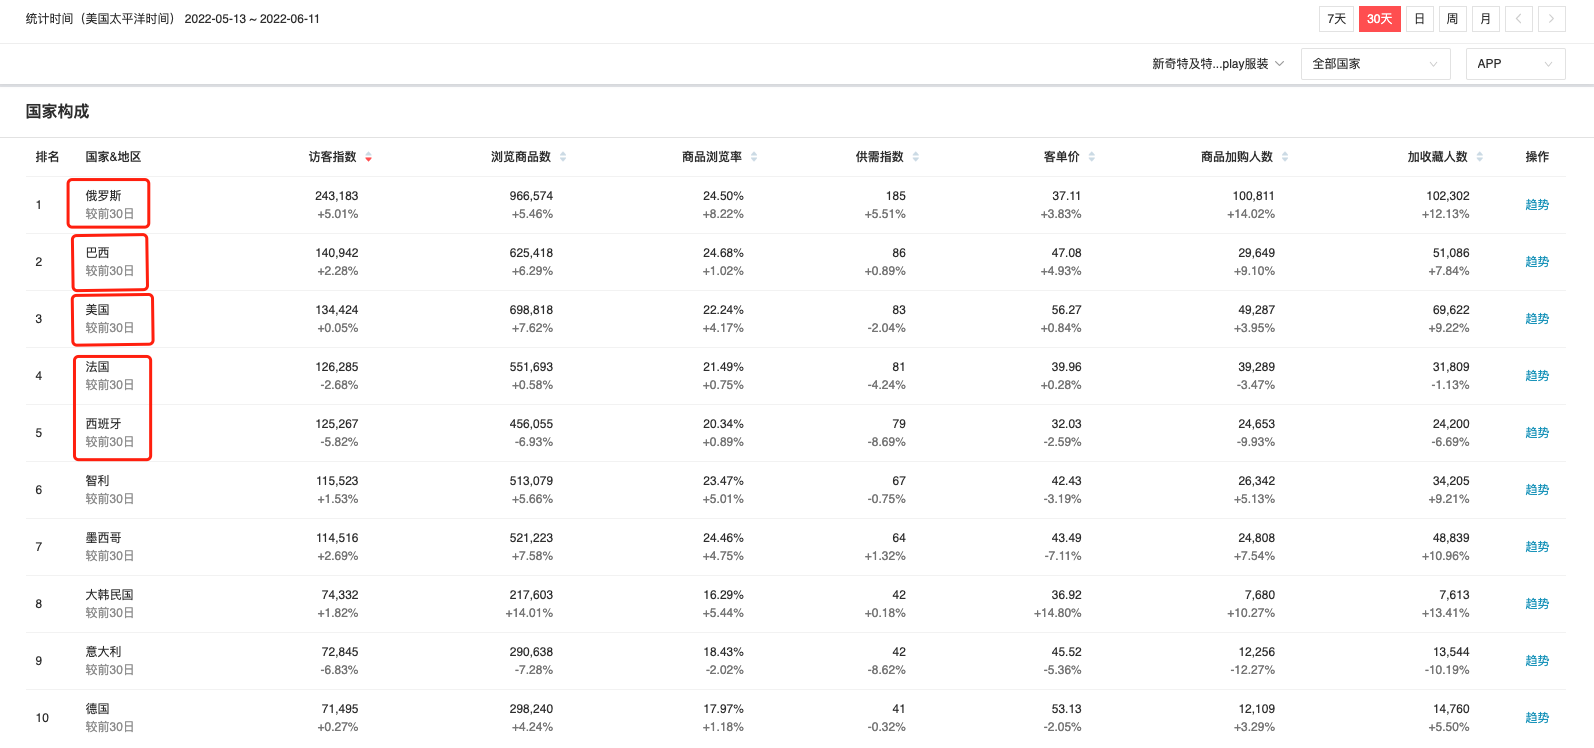Click favorites value 102,302
Screen dimensions: 1594x748
click(1447, 196)
